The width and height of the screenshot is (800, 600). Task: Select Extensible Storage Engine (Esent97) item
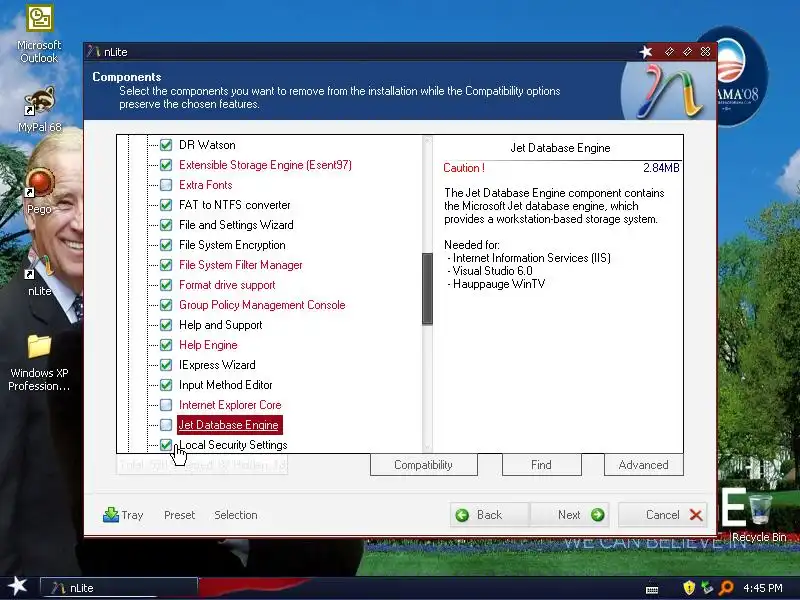point(265,165)
